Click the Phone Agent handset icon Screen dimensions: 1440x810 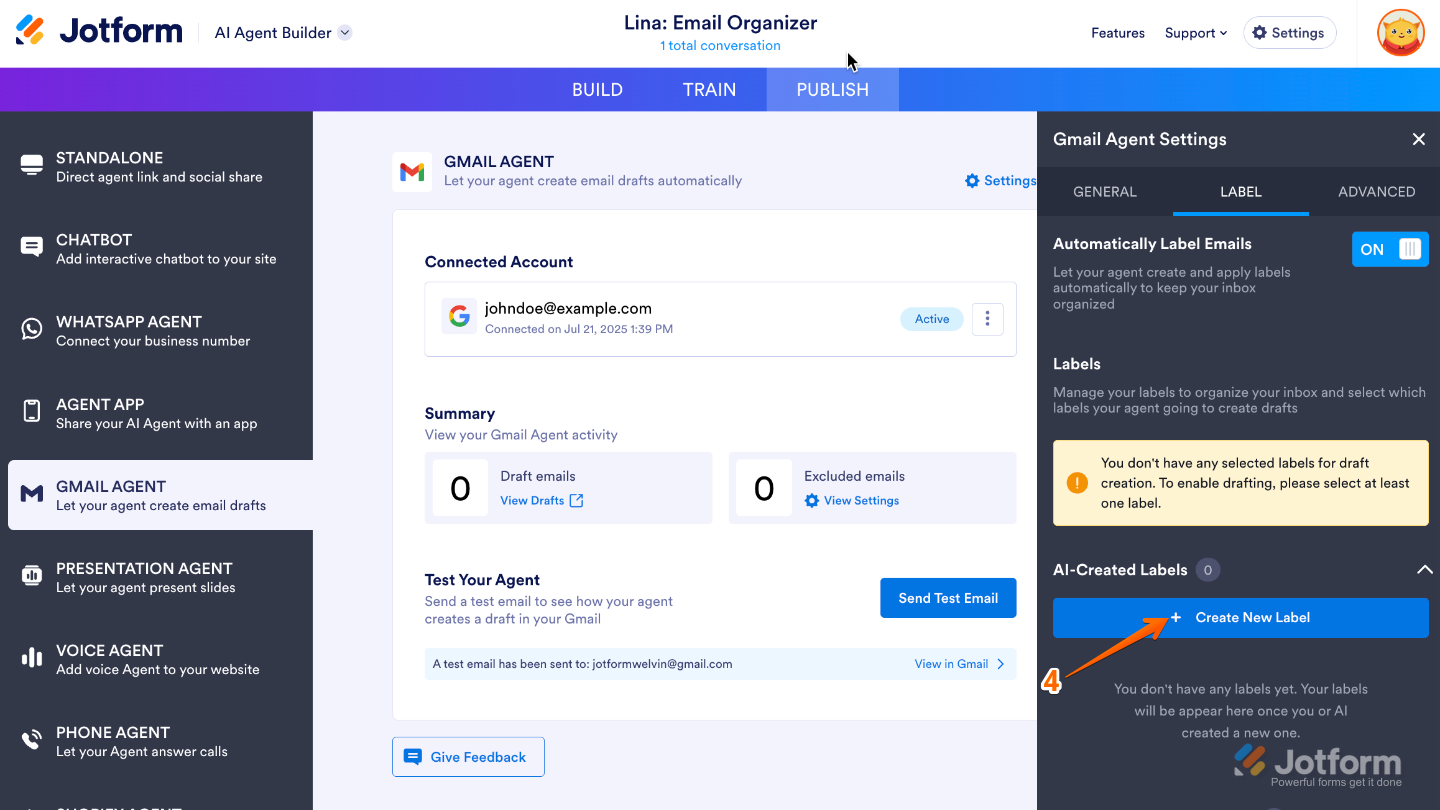coord(32,740)
